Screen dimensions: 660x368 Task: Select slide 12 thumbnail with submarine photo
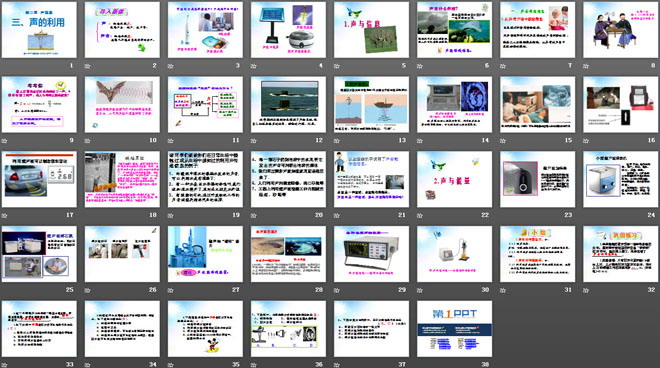[x=288, y=104]
